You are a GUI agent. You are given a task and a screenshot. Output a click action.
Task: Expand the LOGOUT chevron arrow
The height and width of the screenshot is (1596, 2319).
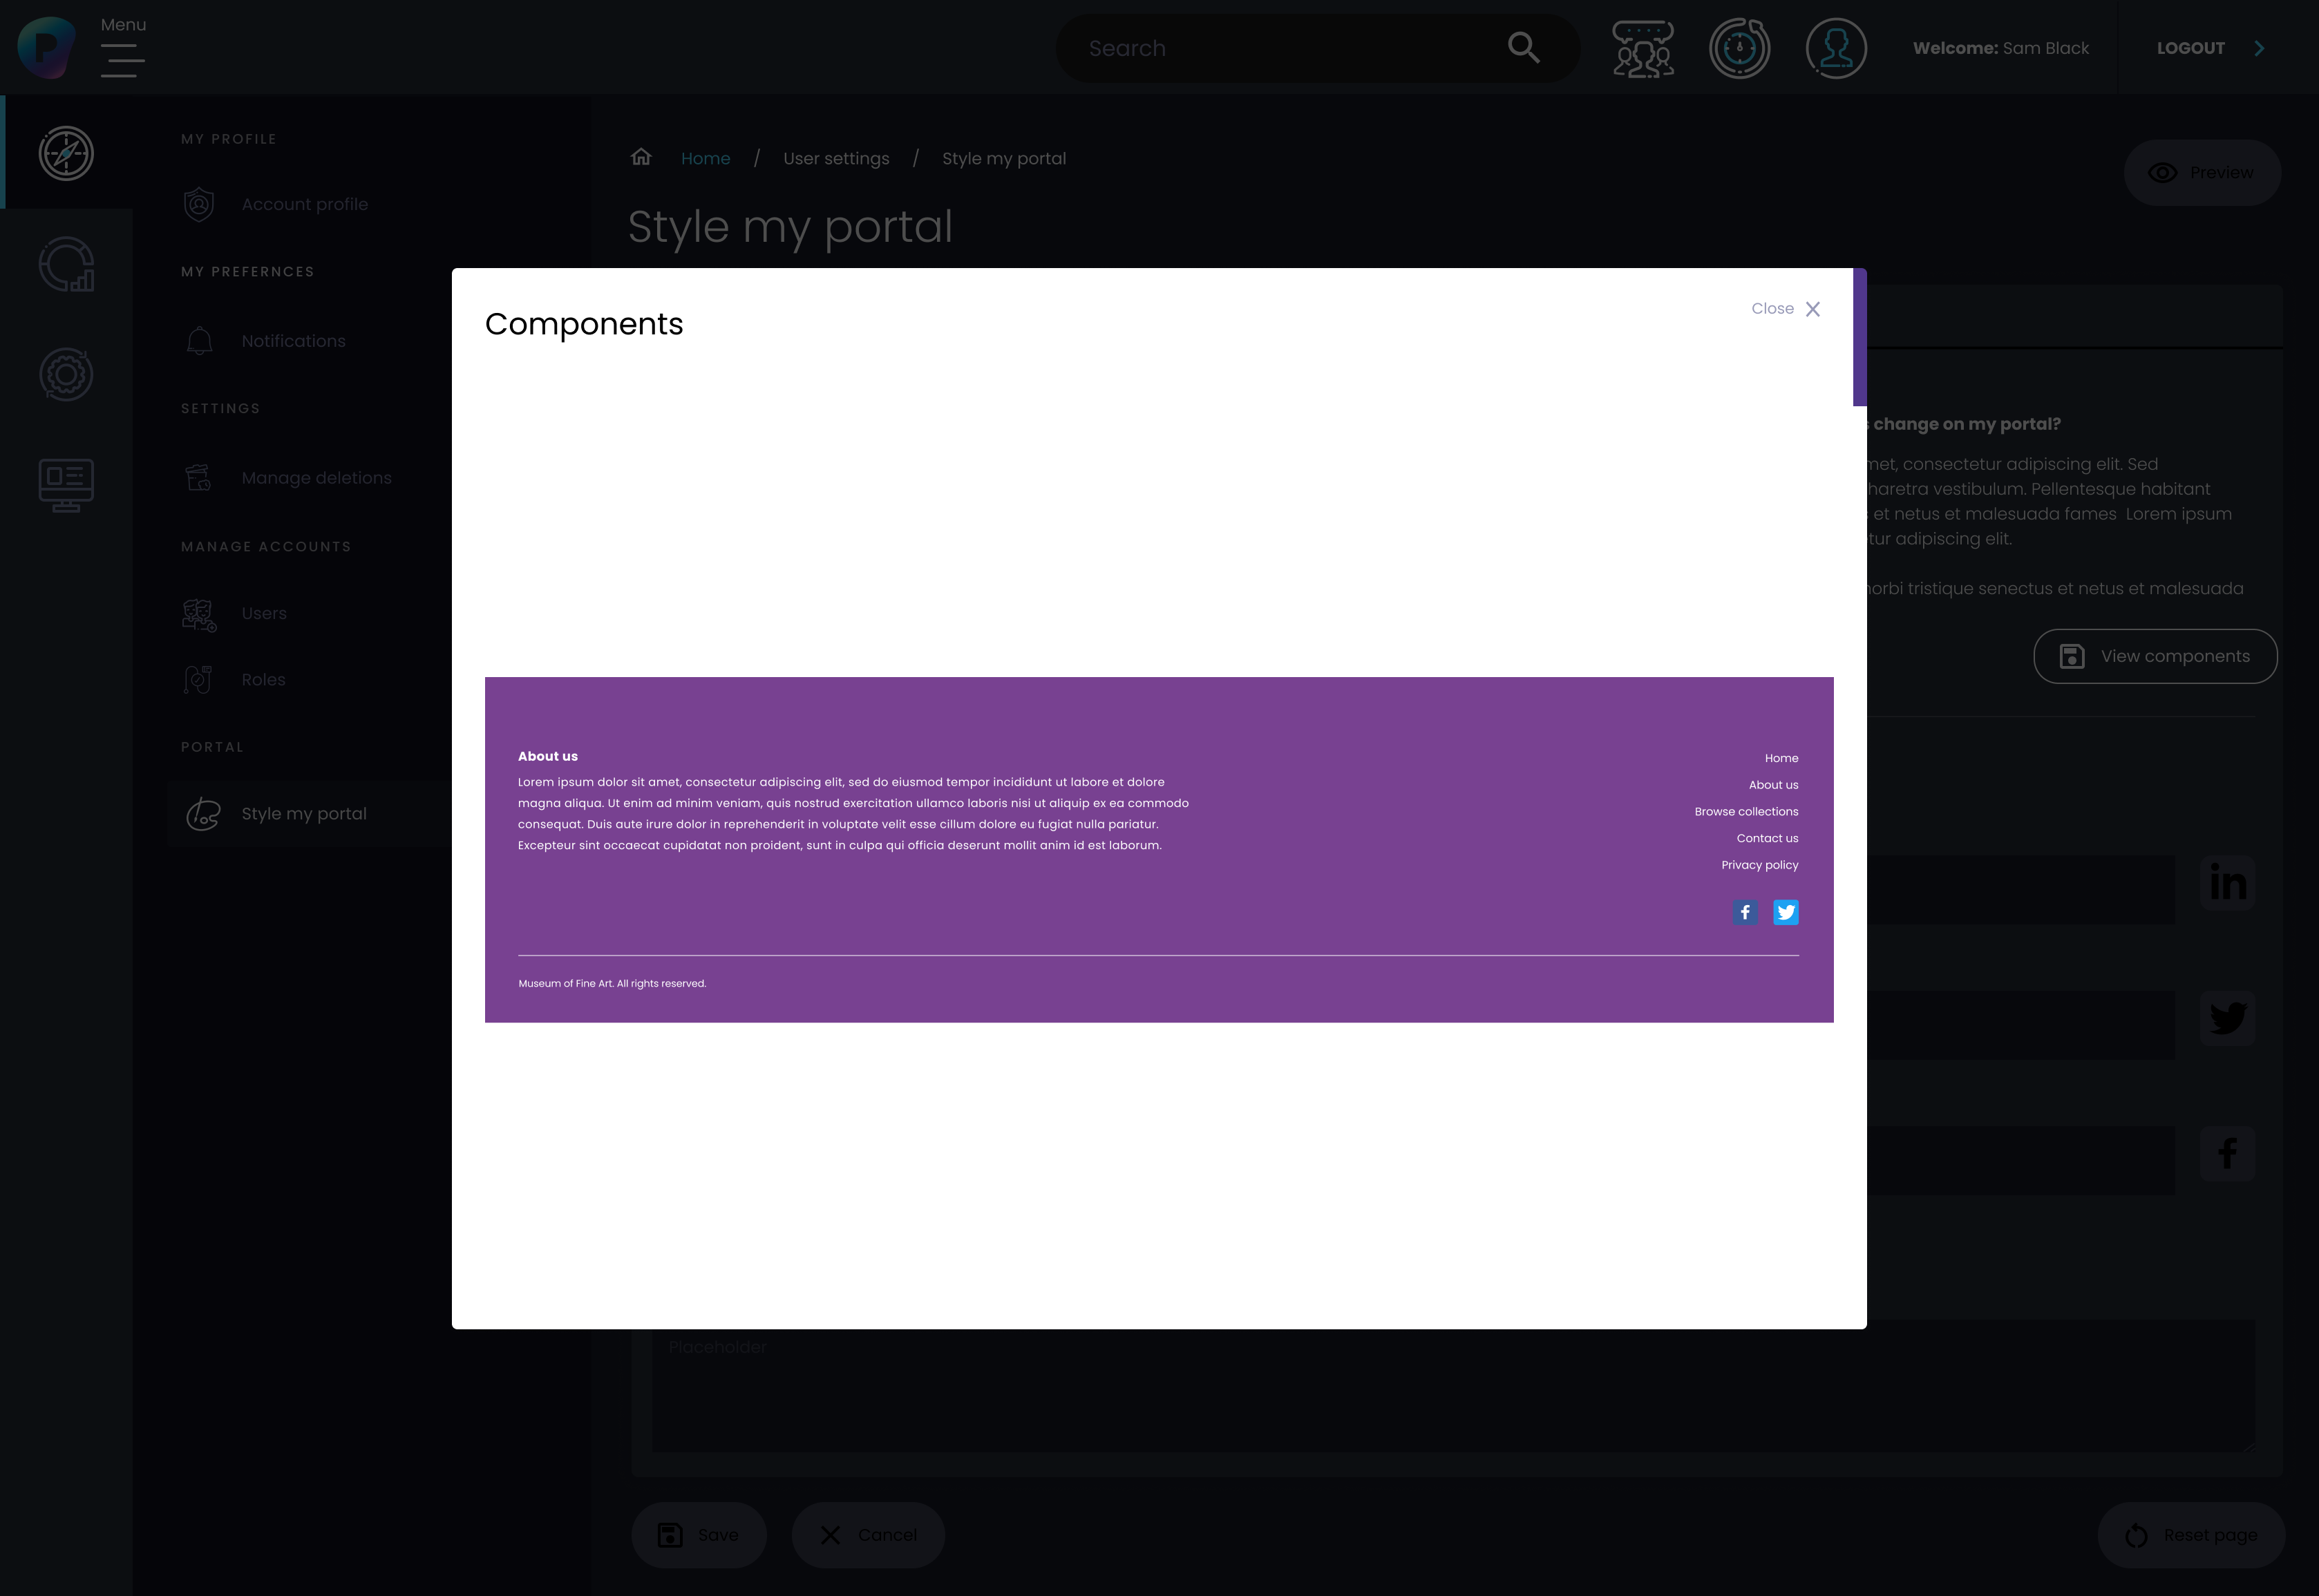coord(2259,48)
